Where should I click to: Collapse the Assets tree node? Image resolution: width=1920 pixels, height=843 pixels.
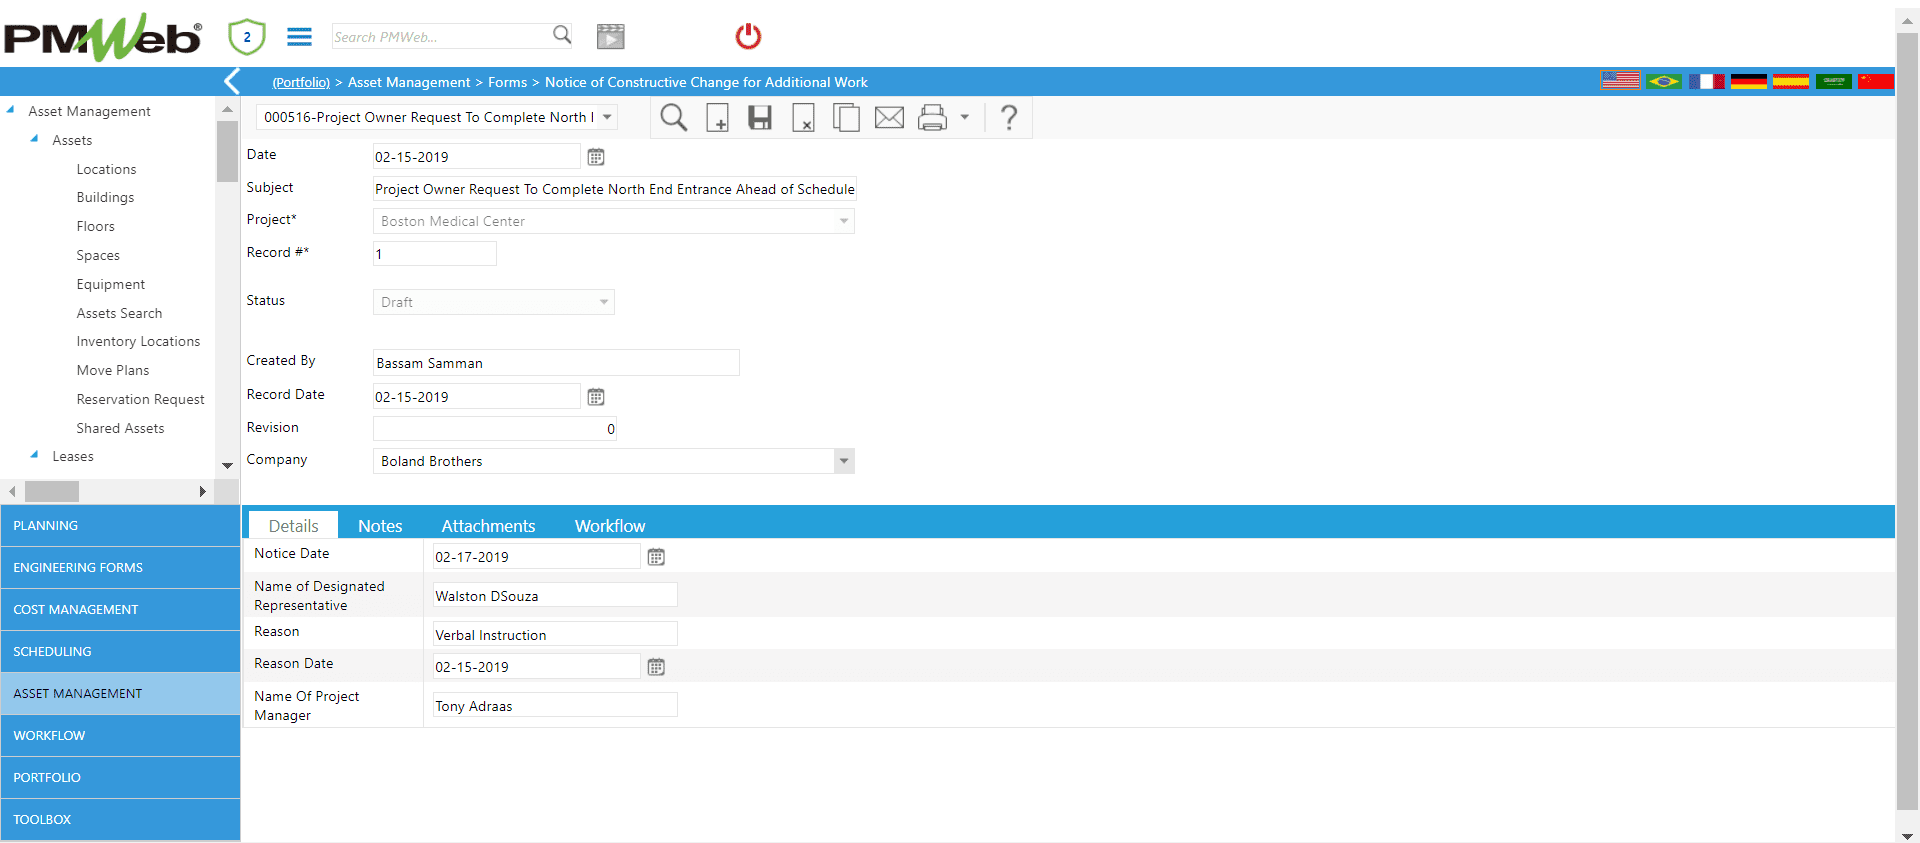point(35,139)
